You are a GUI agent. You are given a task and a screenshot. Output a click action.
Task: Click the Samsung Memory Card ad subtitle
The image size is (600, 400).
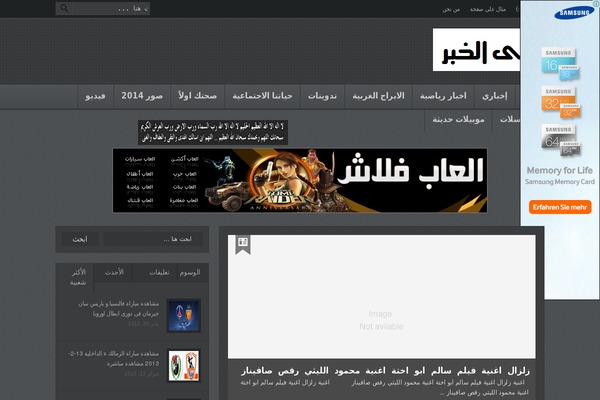coord(559,182)
